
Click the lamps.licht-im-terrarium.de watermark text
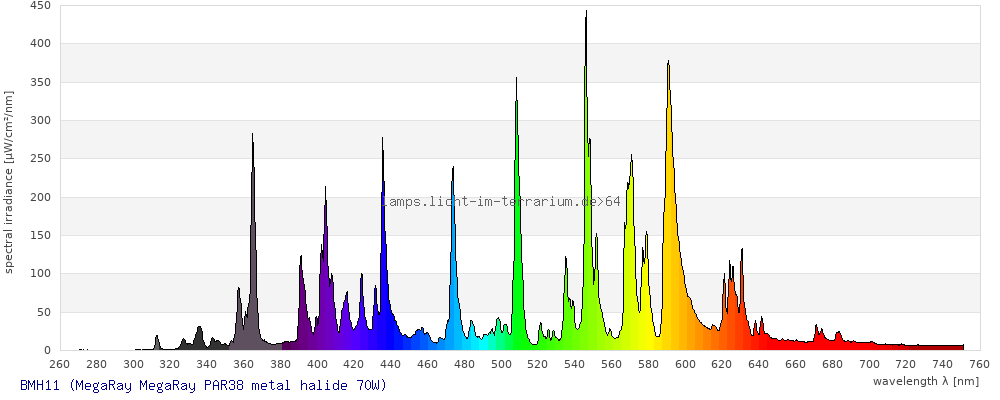tap(501, 201)
